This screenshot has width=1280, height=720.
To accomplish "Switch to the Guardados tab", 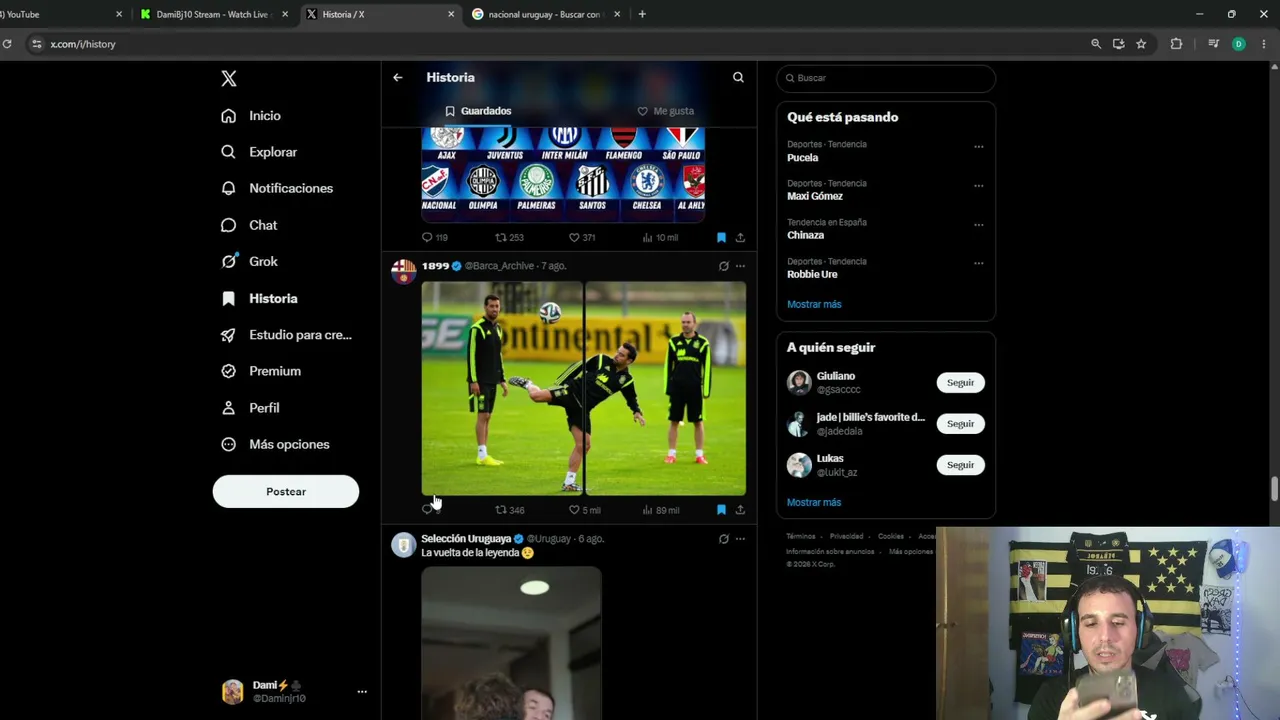I will (x=478, y=111).
